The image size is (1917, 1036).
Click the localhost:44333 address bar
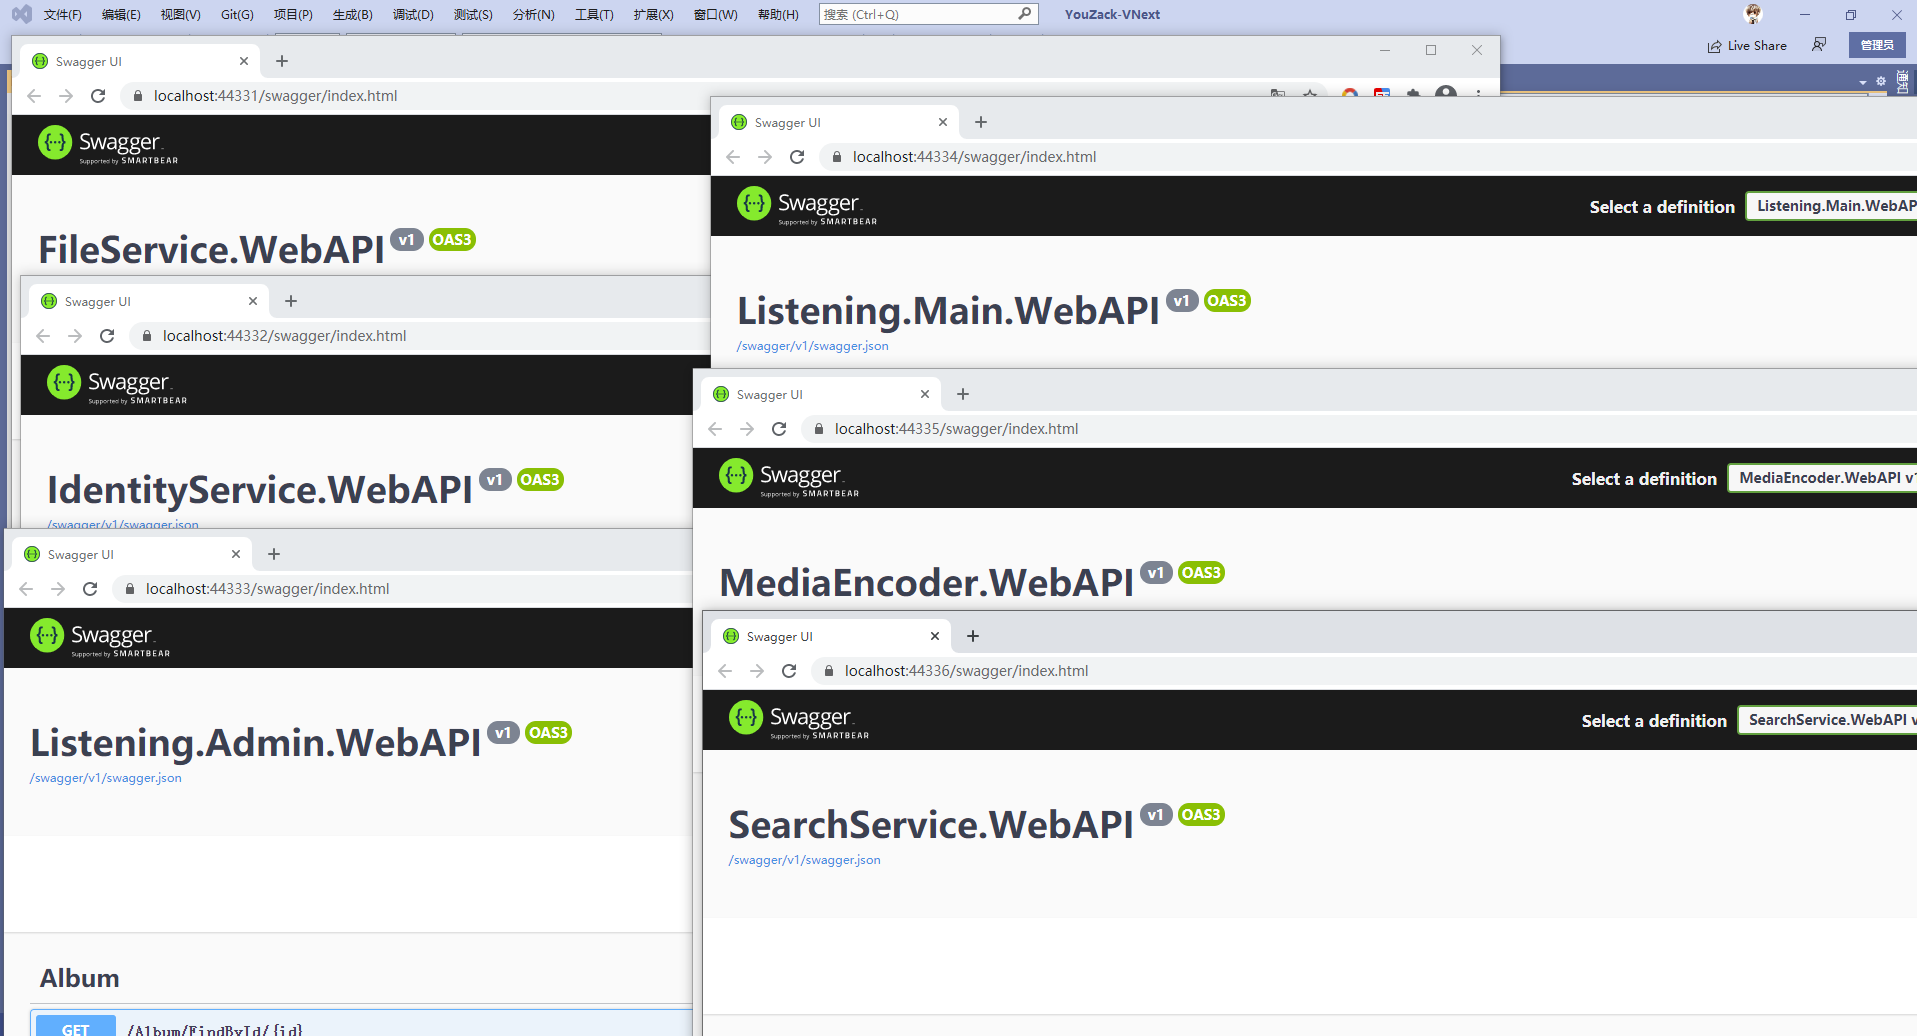tap(400, 589)
